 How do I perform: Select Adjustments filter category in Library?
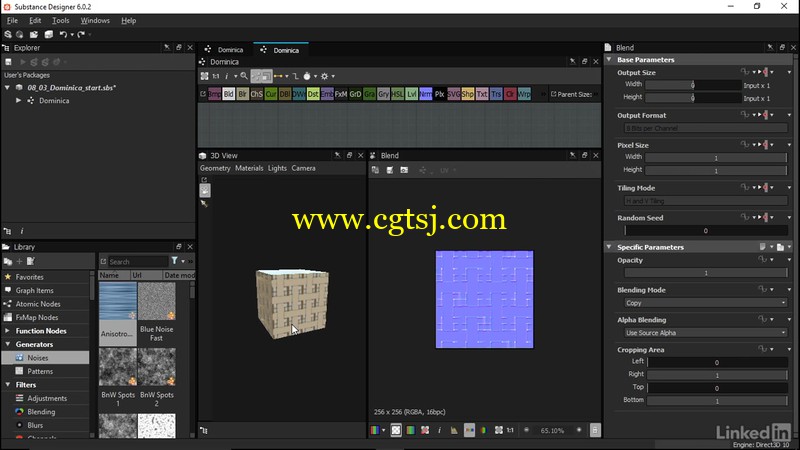click(x=45, y=398)
